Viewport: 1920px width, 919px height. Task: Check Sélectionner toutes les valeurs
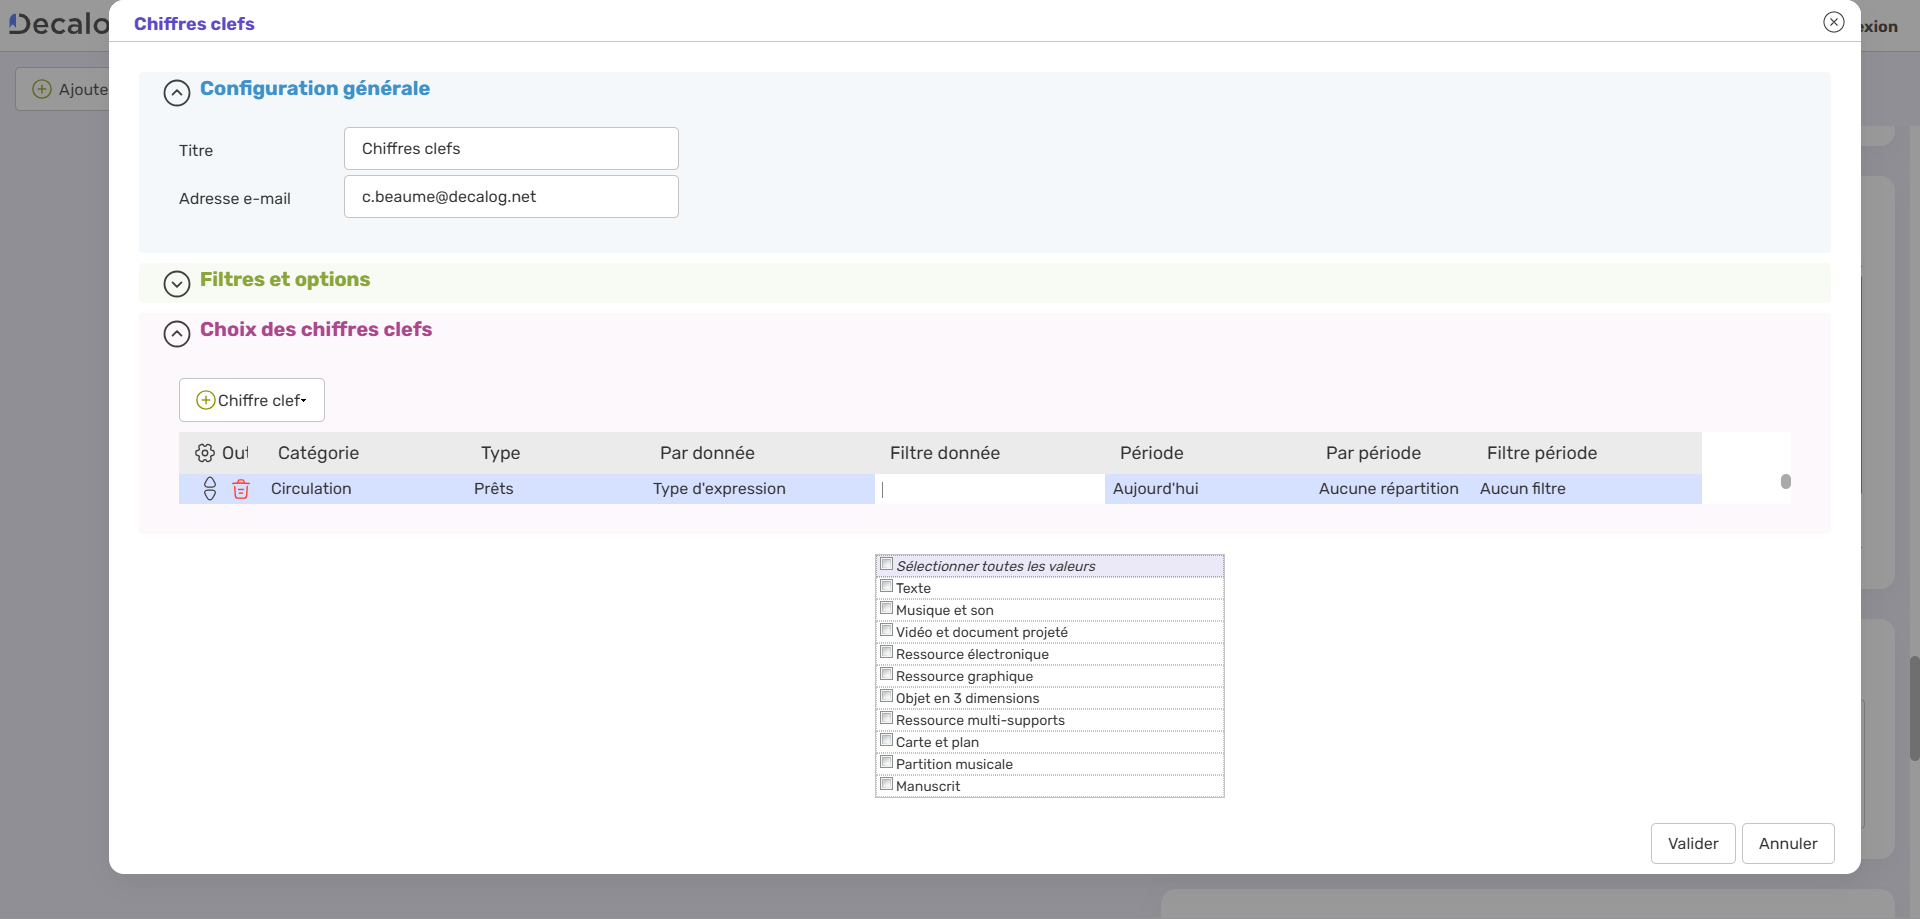click(x=887, y=564)
